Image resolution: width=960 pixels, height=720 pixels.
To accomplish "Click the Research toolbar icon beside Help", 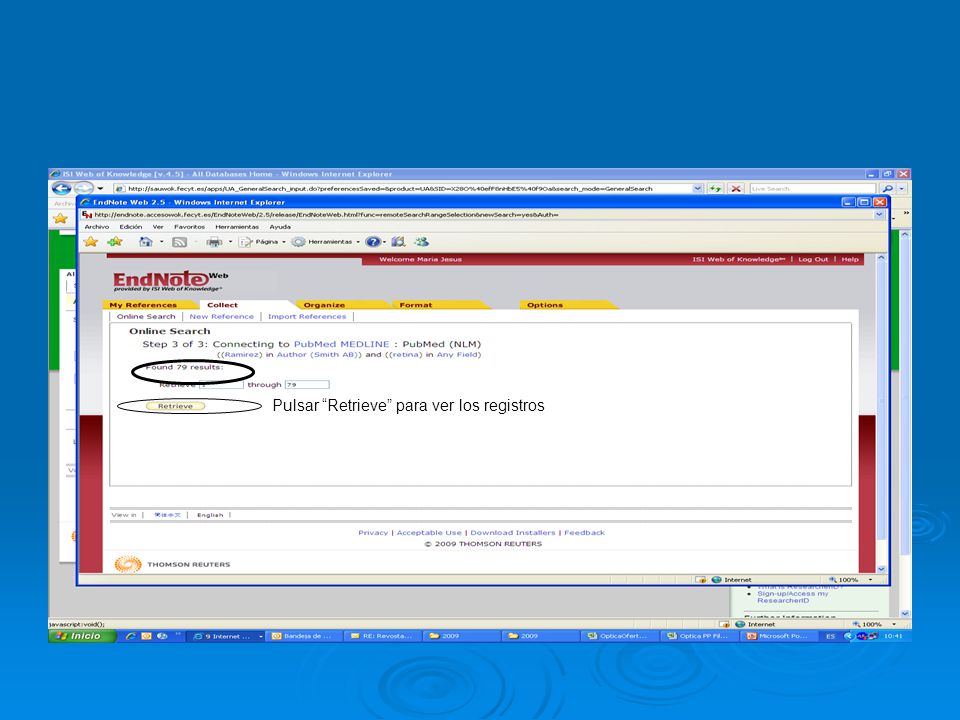I will 398,242.
